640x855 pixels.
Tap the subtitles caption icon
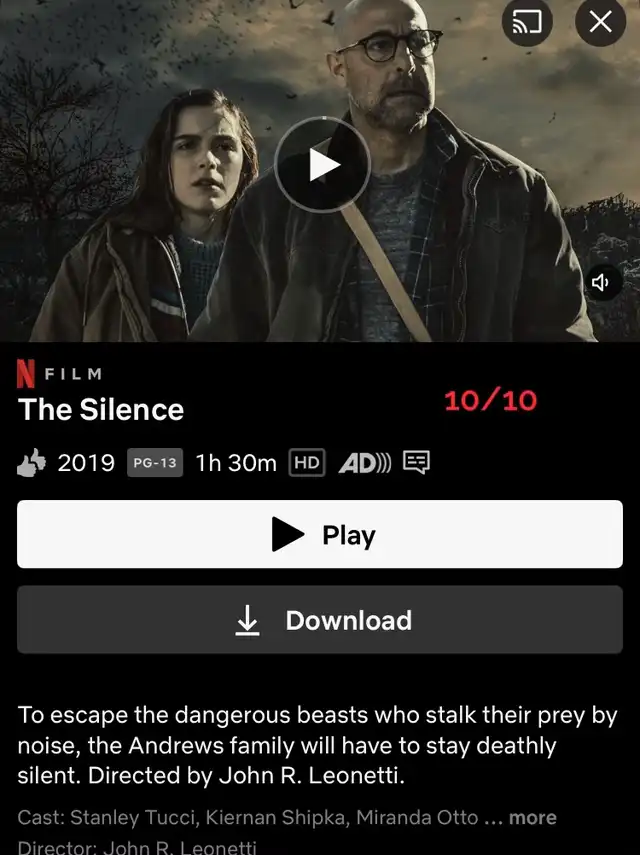point(416,462)
